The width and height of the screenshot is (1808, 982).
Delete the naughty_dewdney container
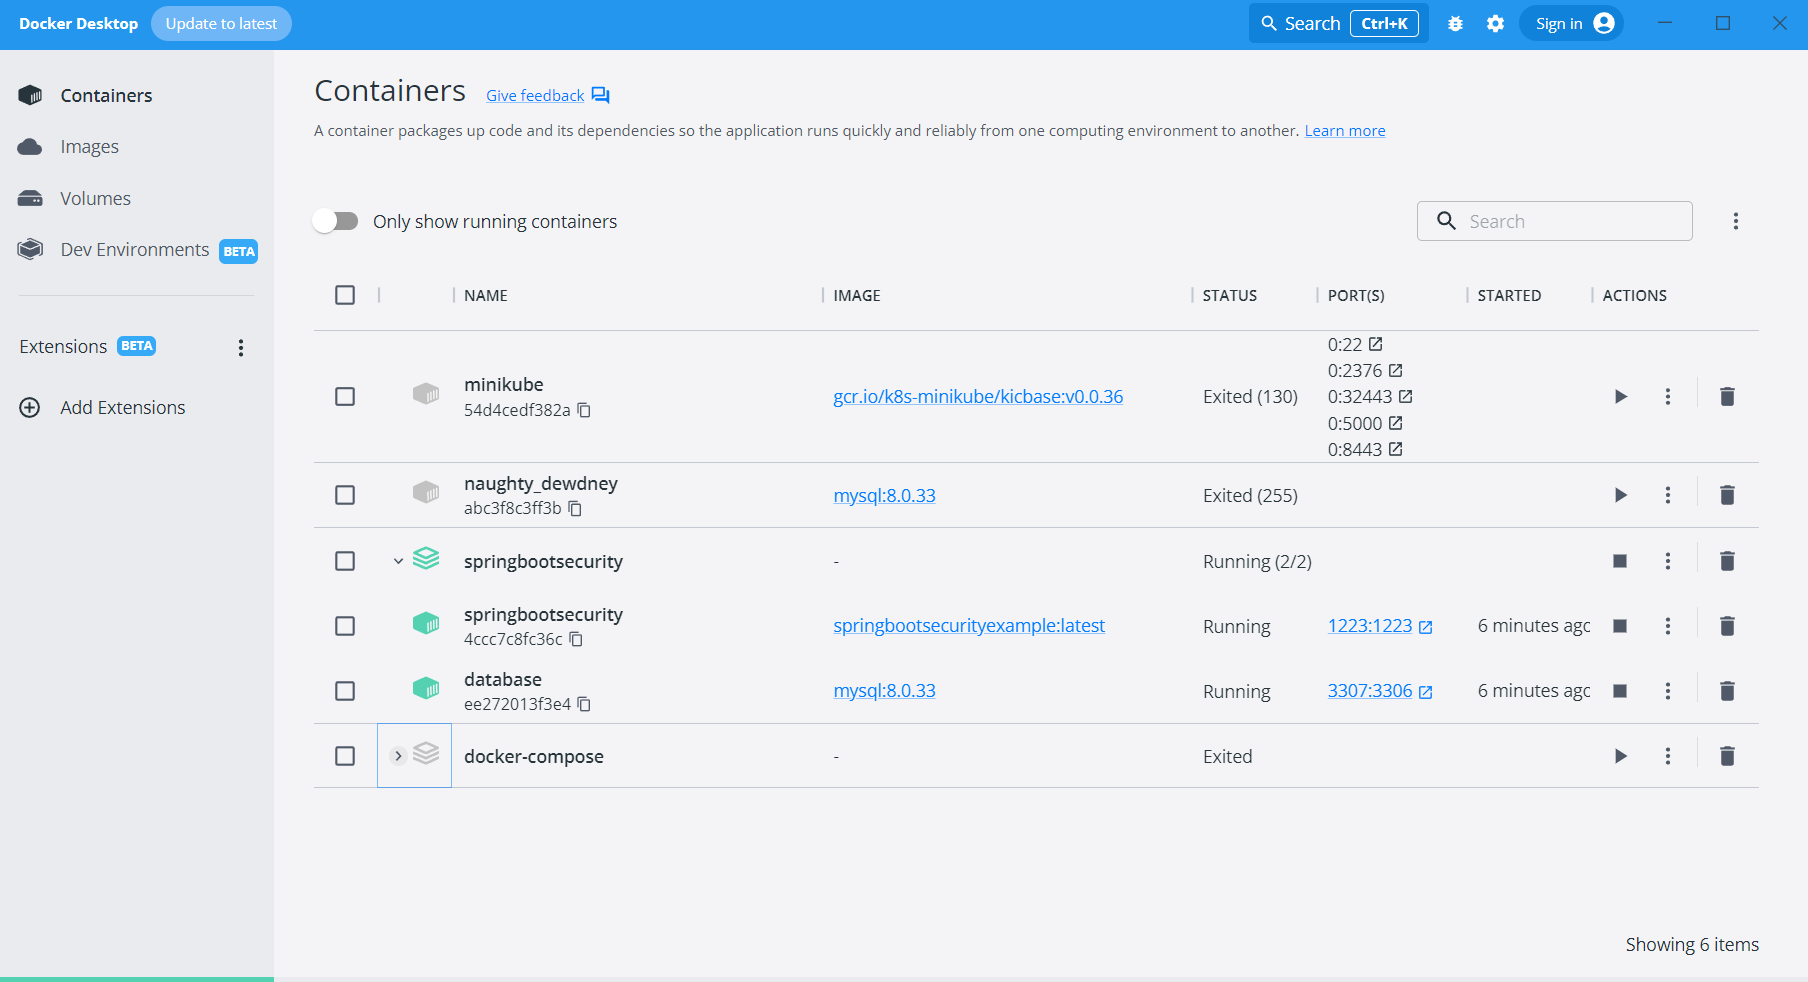(1727, 495)
